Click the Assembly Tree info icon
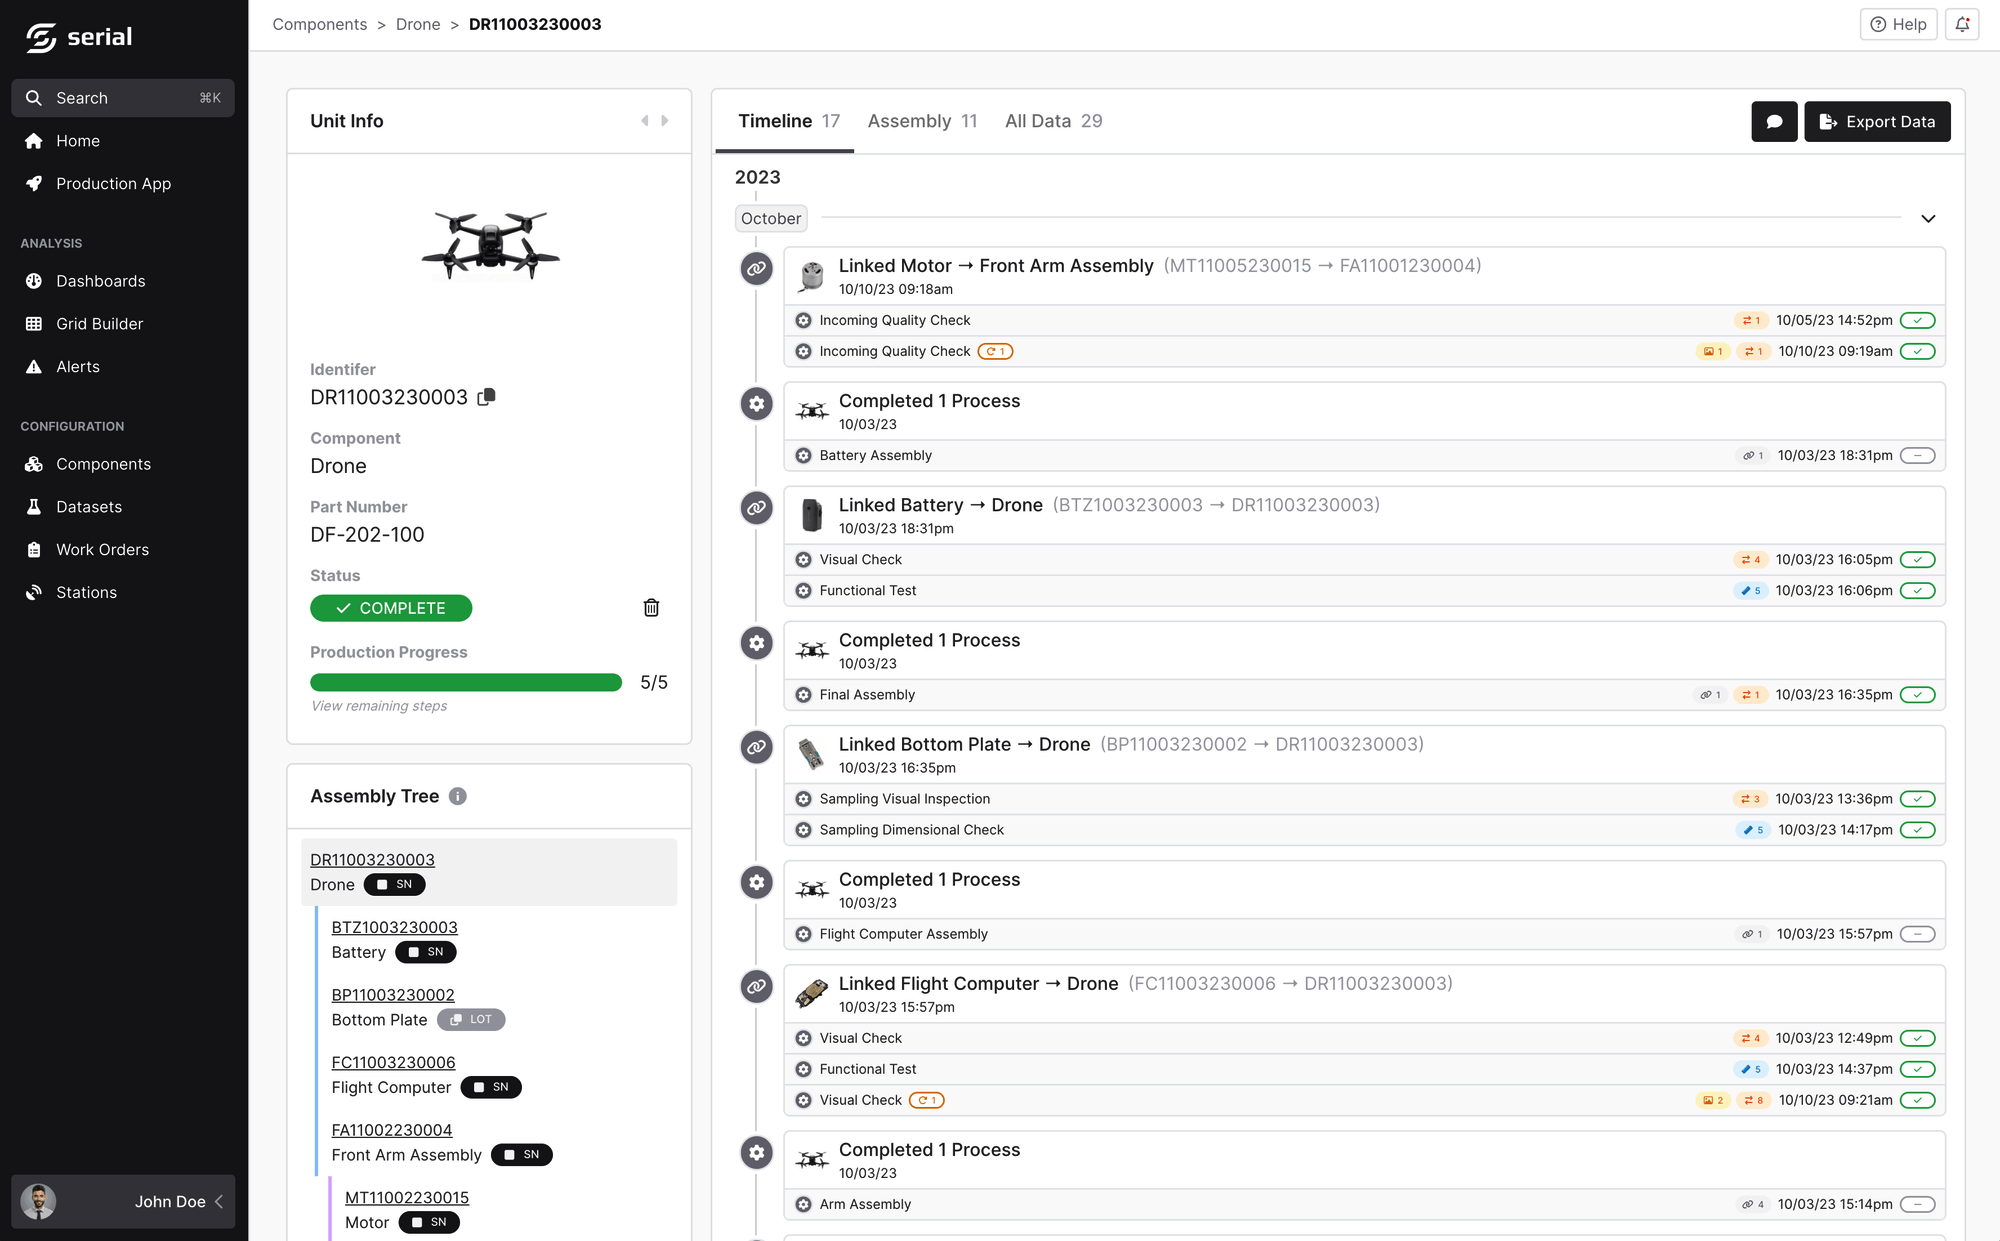 (458, 796)
